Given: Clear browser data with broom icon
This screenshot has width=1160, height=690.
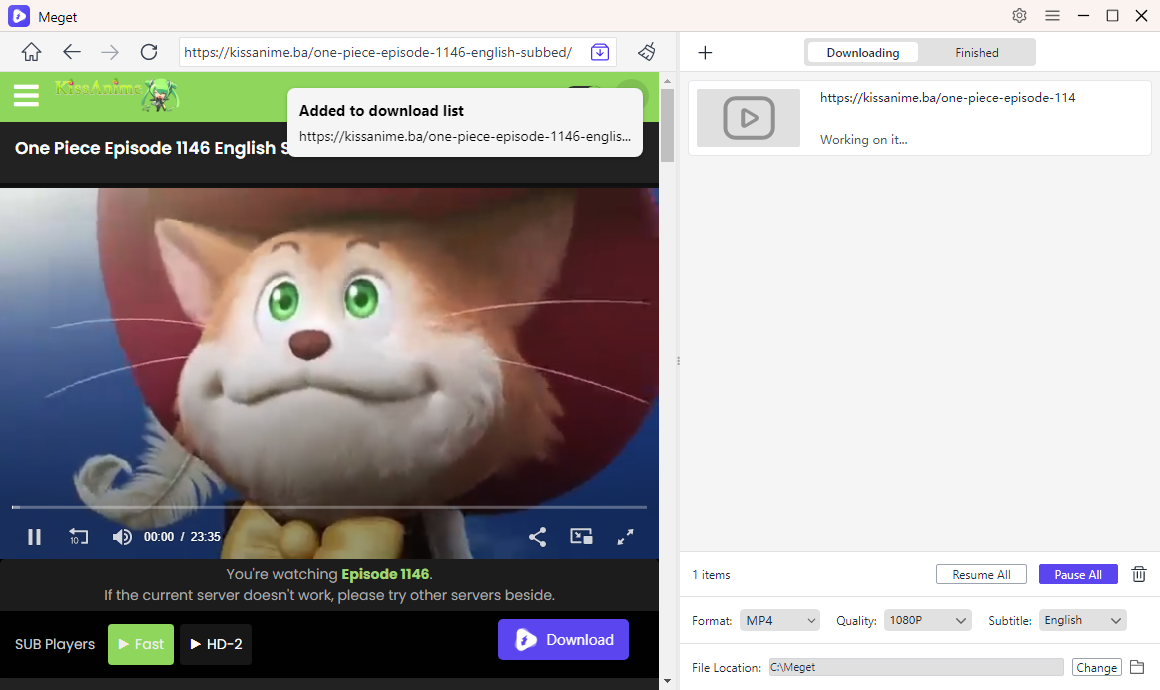Looking at the screenshot, I should (647, 52).
